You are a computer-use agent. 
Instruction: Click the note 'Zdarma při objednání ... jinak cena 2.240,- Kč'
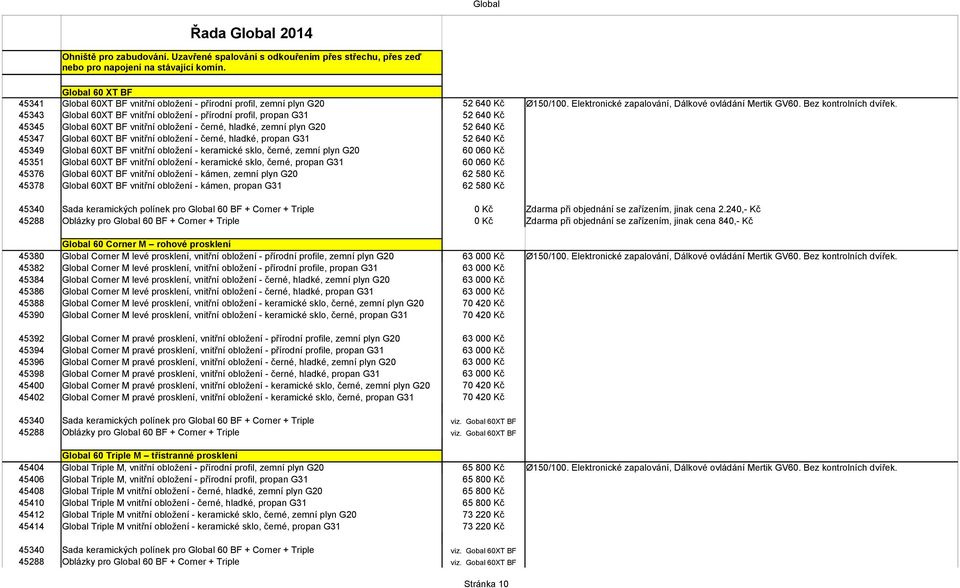pos(643,209)
